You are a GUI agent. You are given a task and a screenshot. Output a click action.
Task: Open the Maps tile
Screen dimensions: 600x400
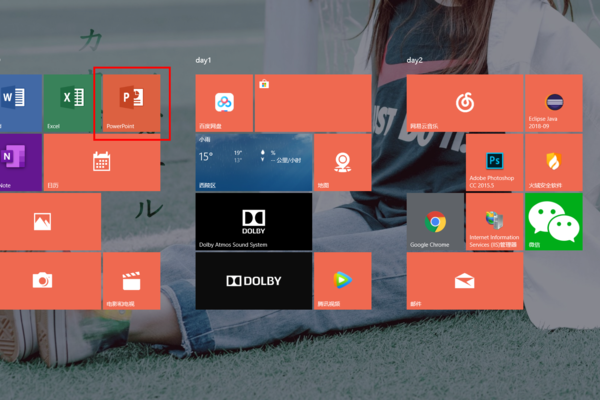pyautogui.click(x=342, y=162)
